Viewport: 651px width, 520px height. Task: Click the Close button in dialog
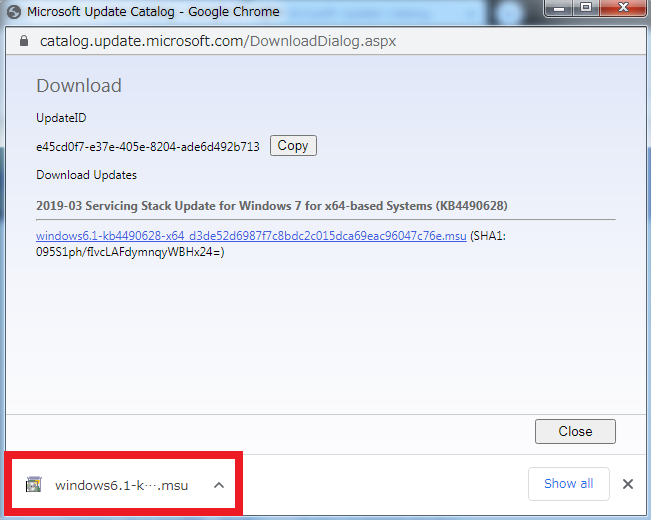pyautogui.click(x=575, y=431)
